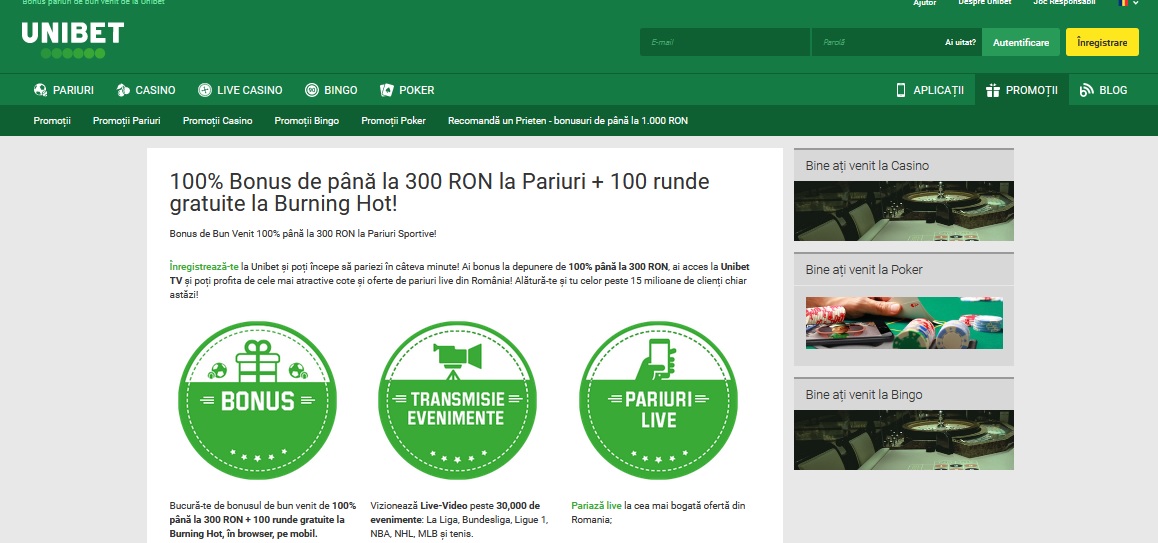Click the Pariază live link
Screen dimensions: 1158x543
596,505
